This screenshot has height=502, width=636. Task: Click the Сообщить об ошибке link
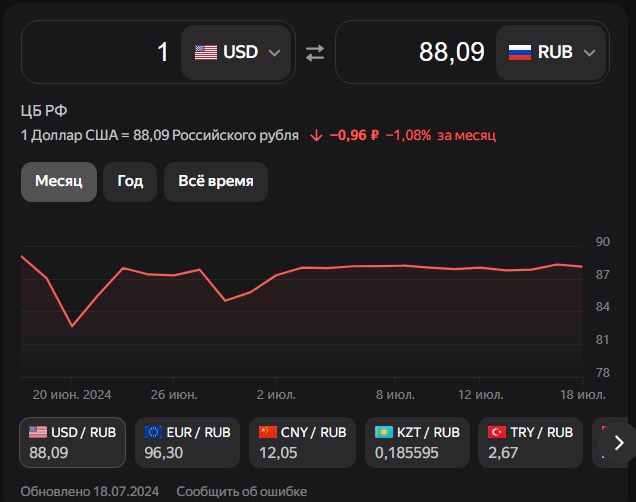pos(241,491)
